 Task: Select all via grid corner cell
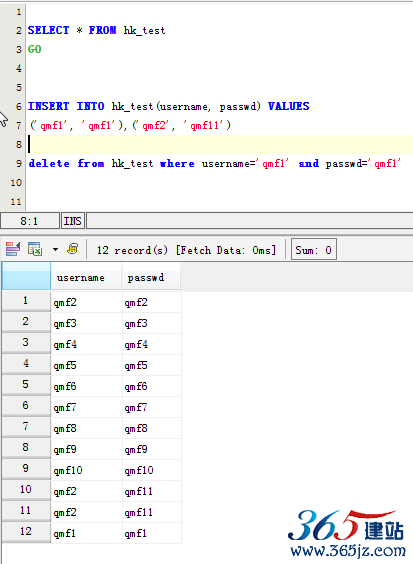click(26, 276)
